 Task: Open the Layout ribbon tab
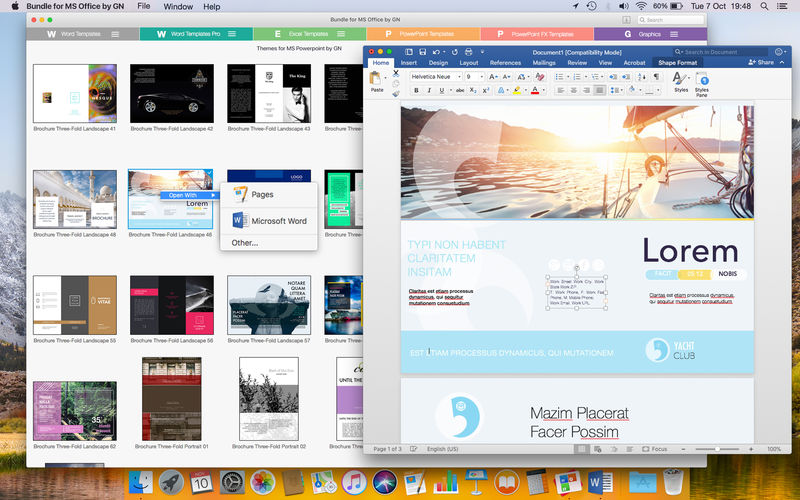(468, 63)
